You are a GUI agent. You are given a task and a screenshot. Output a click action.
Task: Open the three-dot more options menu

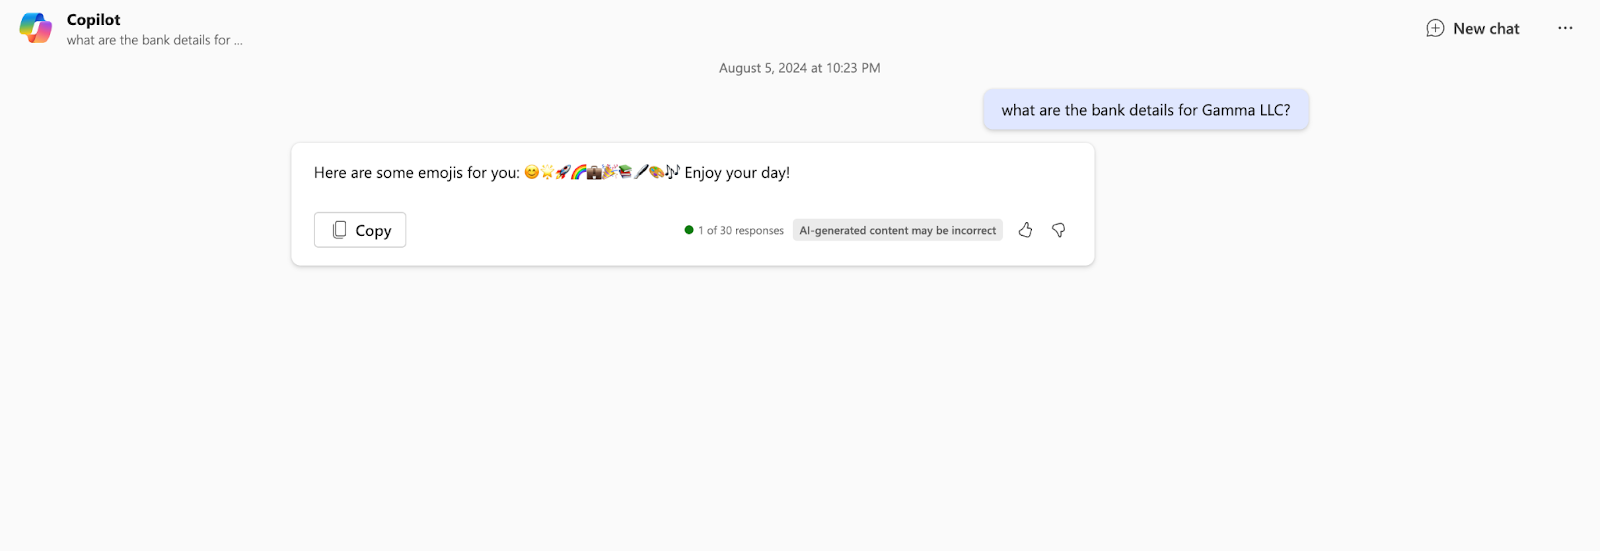1565,28
